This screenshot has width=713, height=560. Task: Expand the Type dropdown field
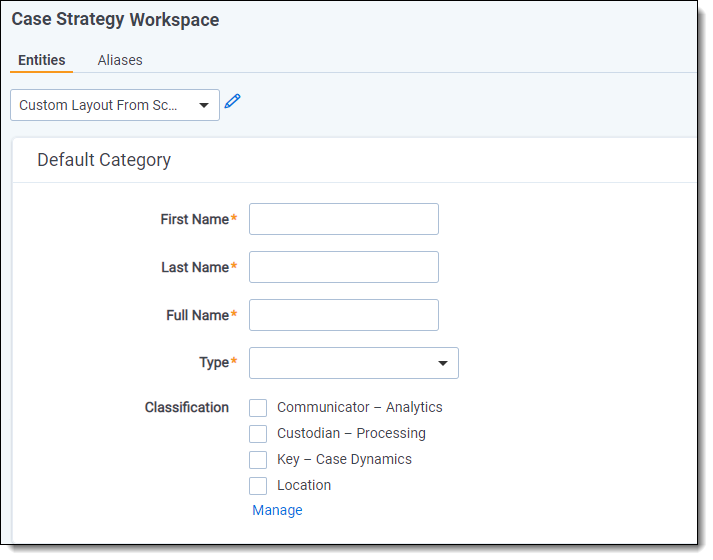tap(354, 363)
